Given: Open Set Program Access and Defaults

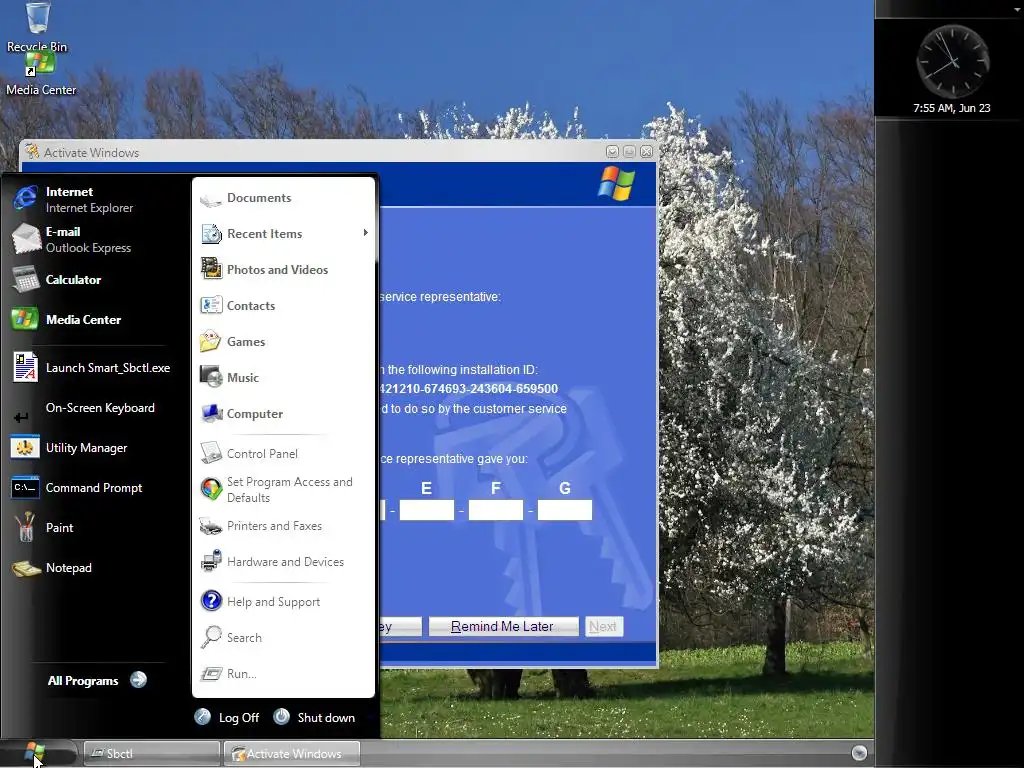Looking at the screenshot, I should (289, 489).
